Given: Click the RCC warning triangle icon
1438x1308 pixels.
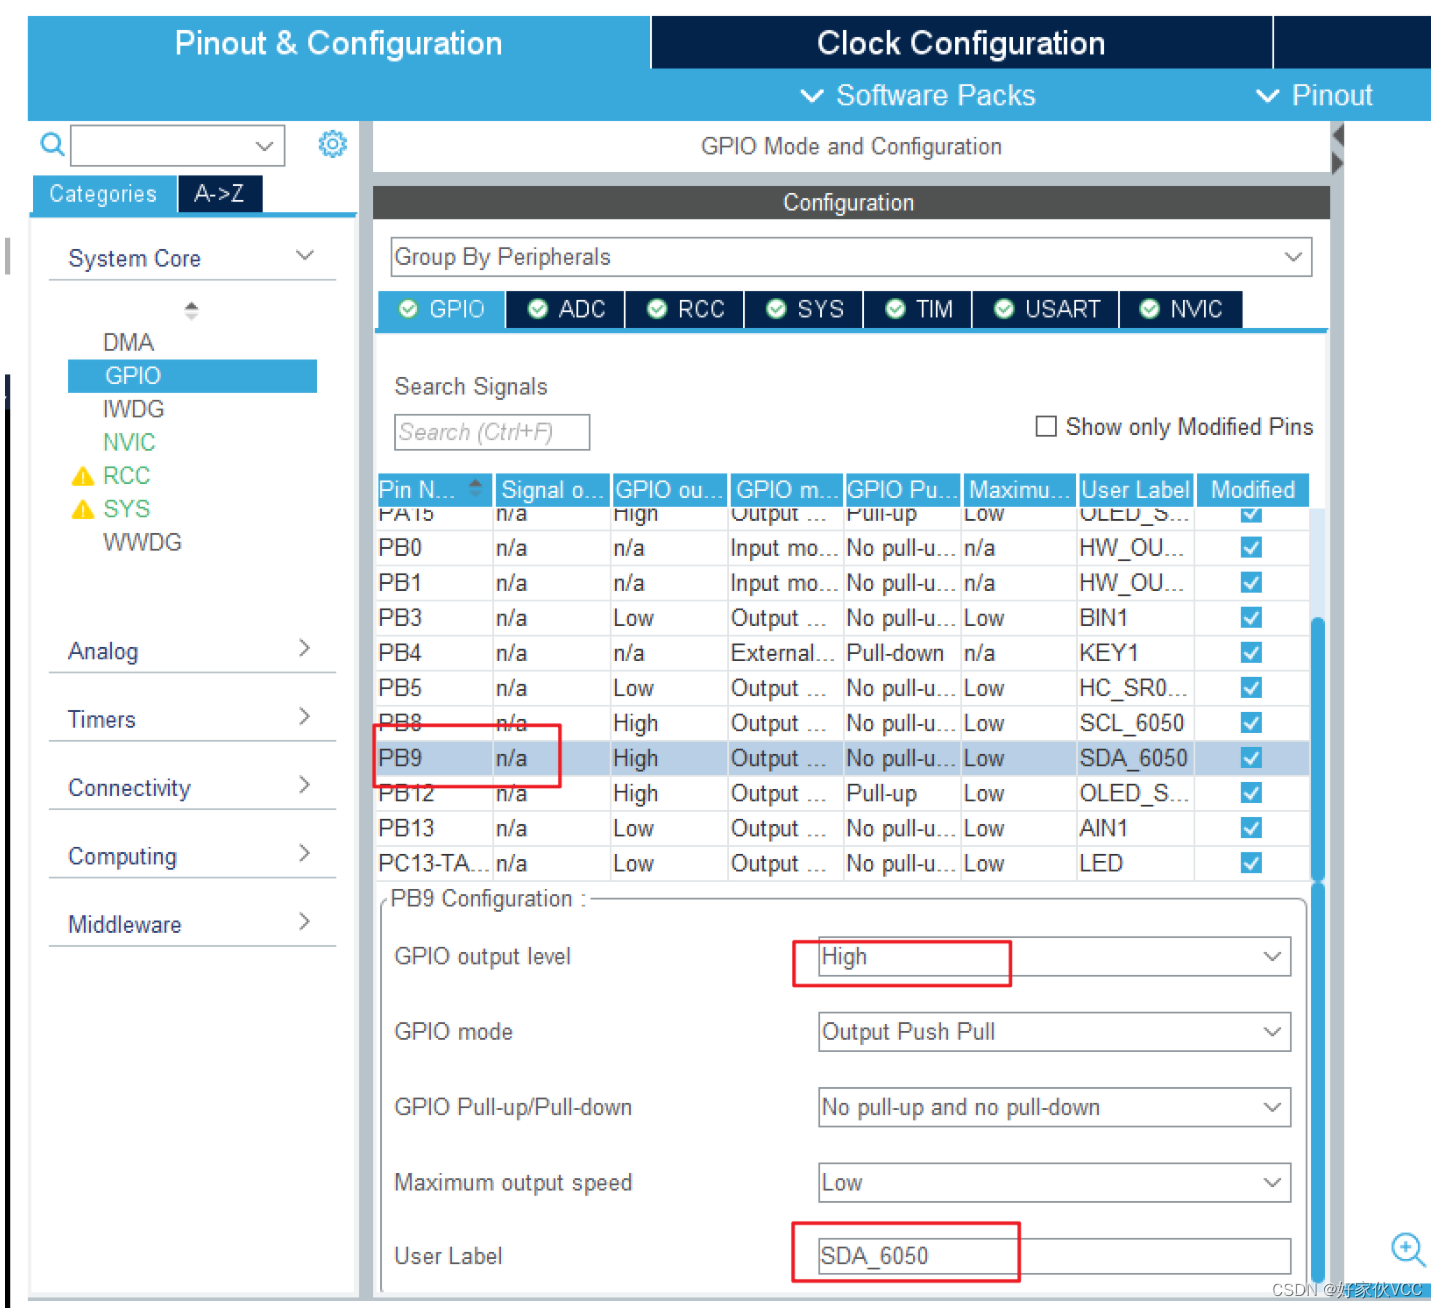Looking at the screenshot, I should 83,476.
